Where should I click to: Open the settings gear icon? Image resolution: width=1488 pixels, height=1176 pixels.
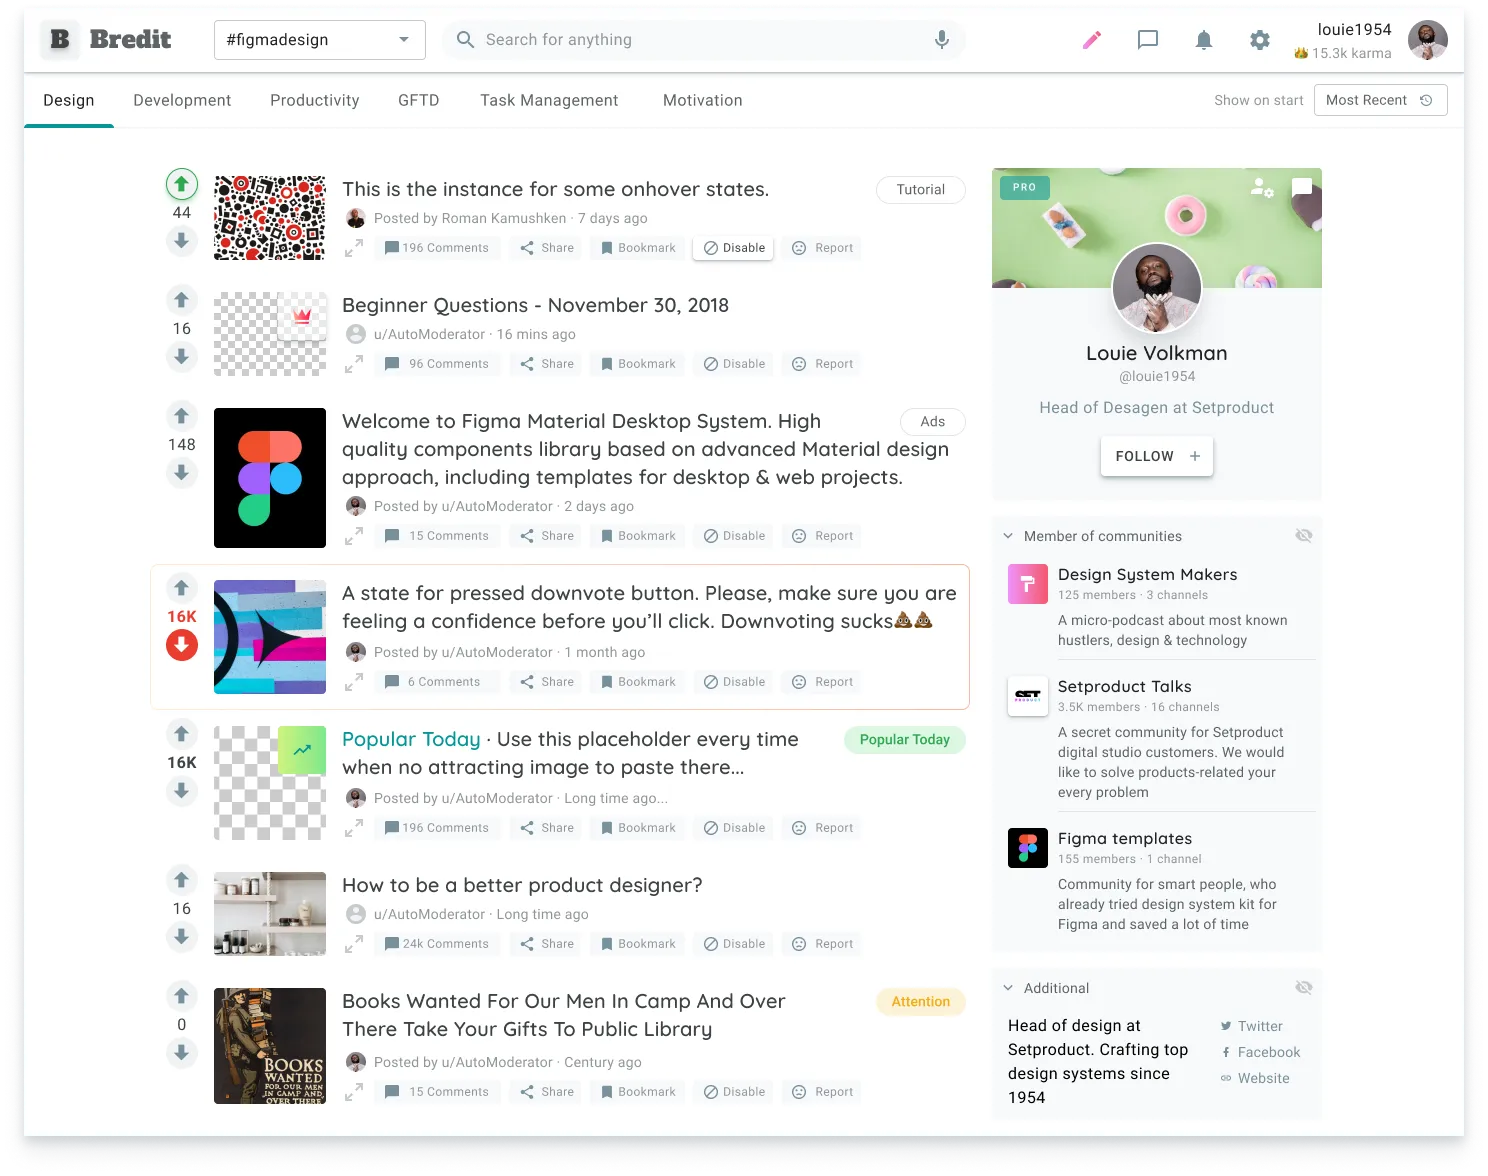[1259, 40]
